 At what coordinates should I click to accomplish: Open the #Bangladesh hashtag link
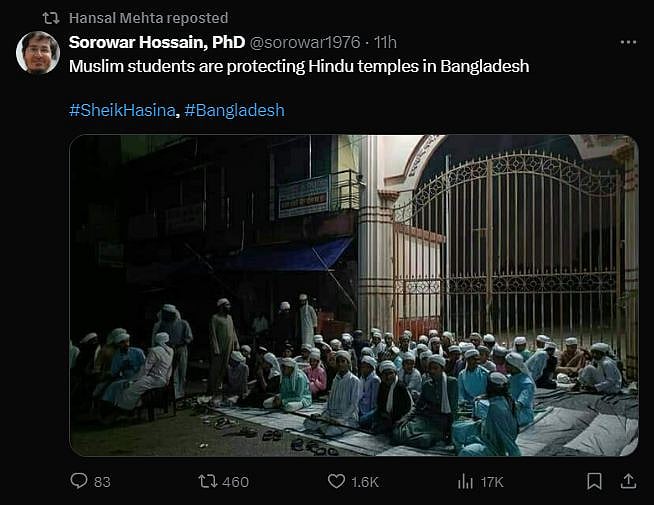pyautogui.click(x=234, y=110)
